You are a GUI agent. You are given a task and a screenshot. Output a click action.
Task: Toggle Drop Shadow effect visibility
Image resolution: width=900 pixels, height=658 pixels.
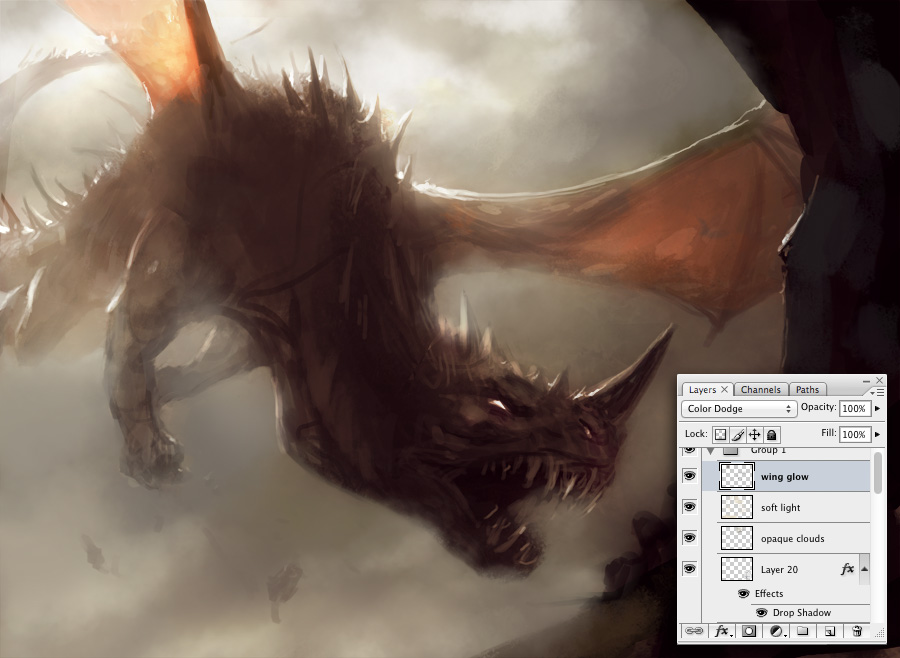(x=762, y=613)
